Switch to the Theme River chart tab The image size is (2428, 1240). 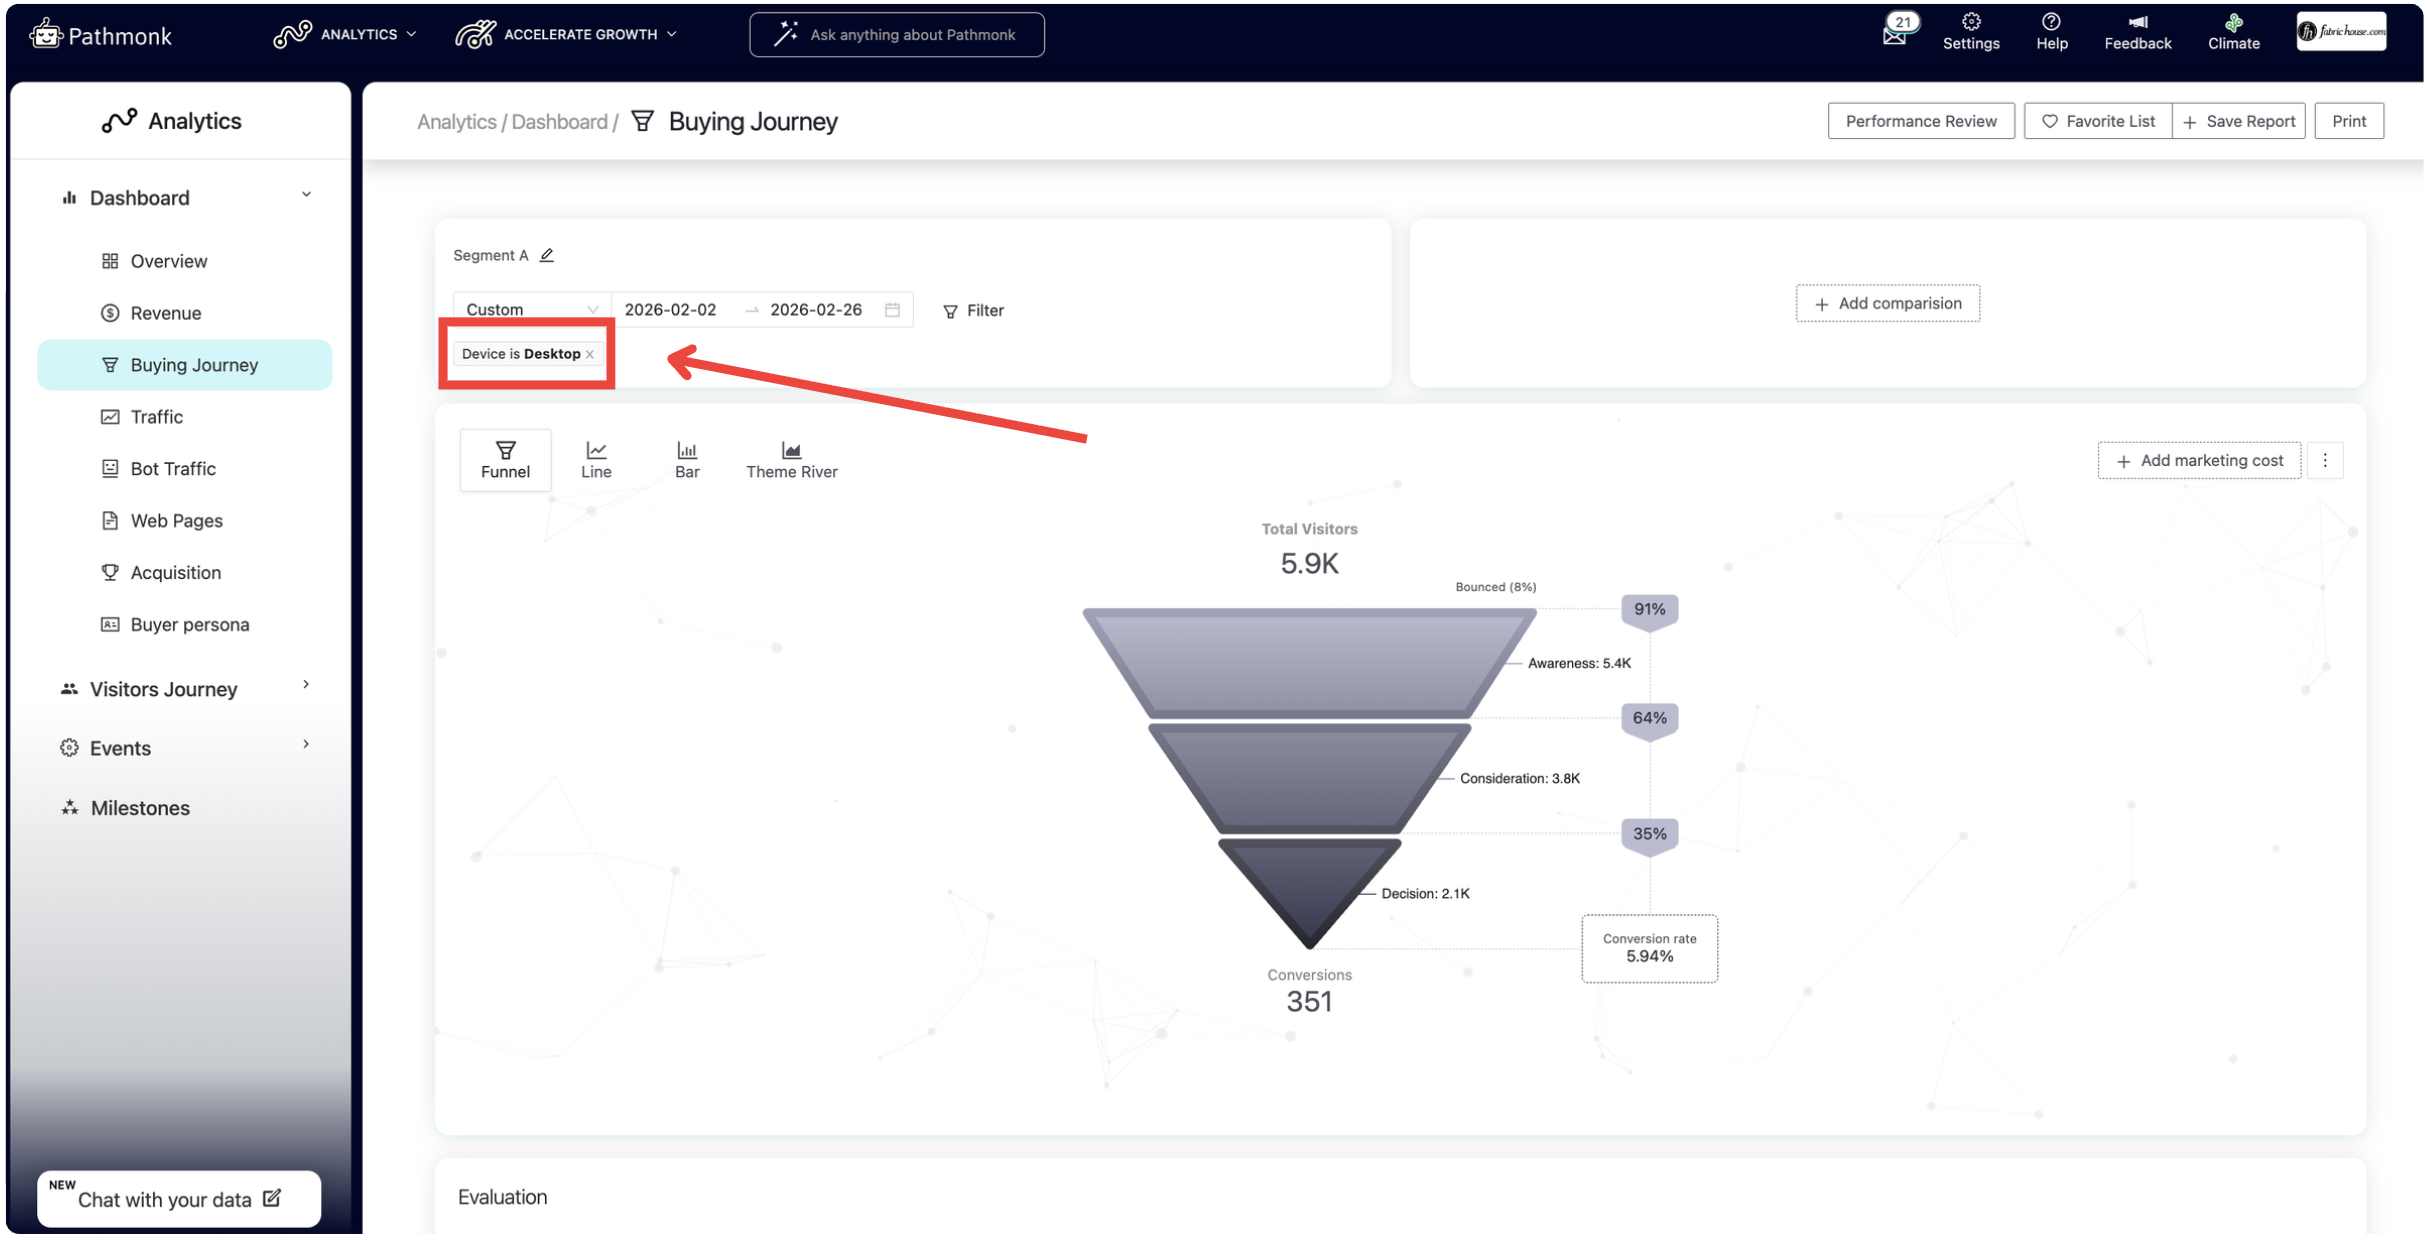pos(791,460)
